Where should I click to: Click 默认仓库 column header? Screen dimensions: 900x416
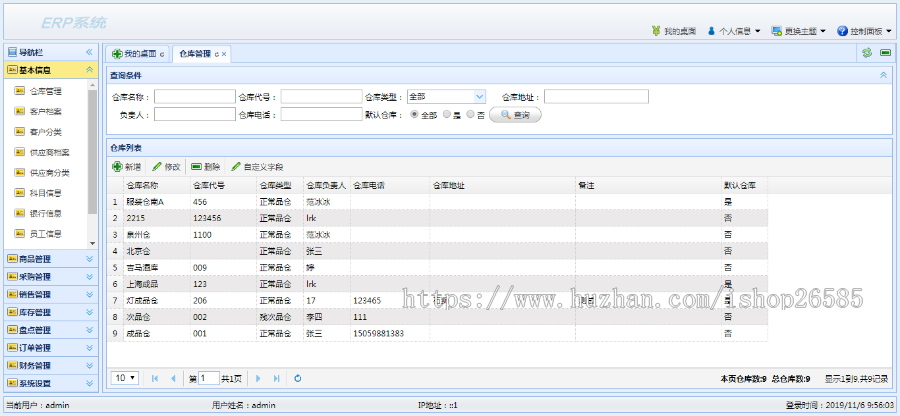[744, 185]
